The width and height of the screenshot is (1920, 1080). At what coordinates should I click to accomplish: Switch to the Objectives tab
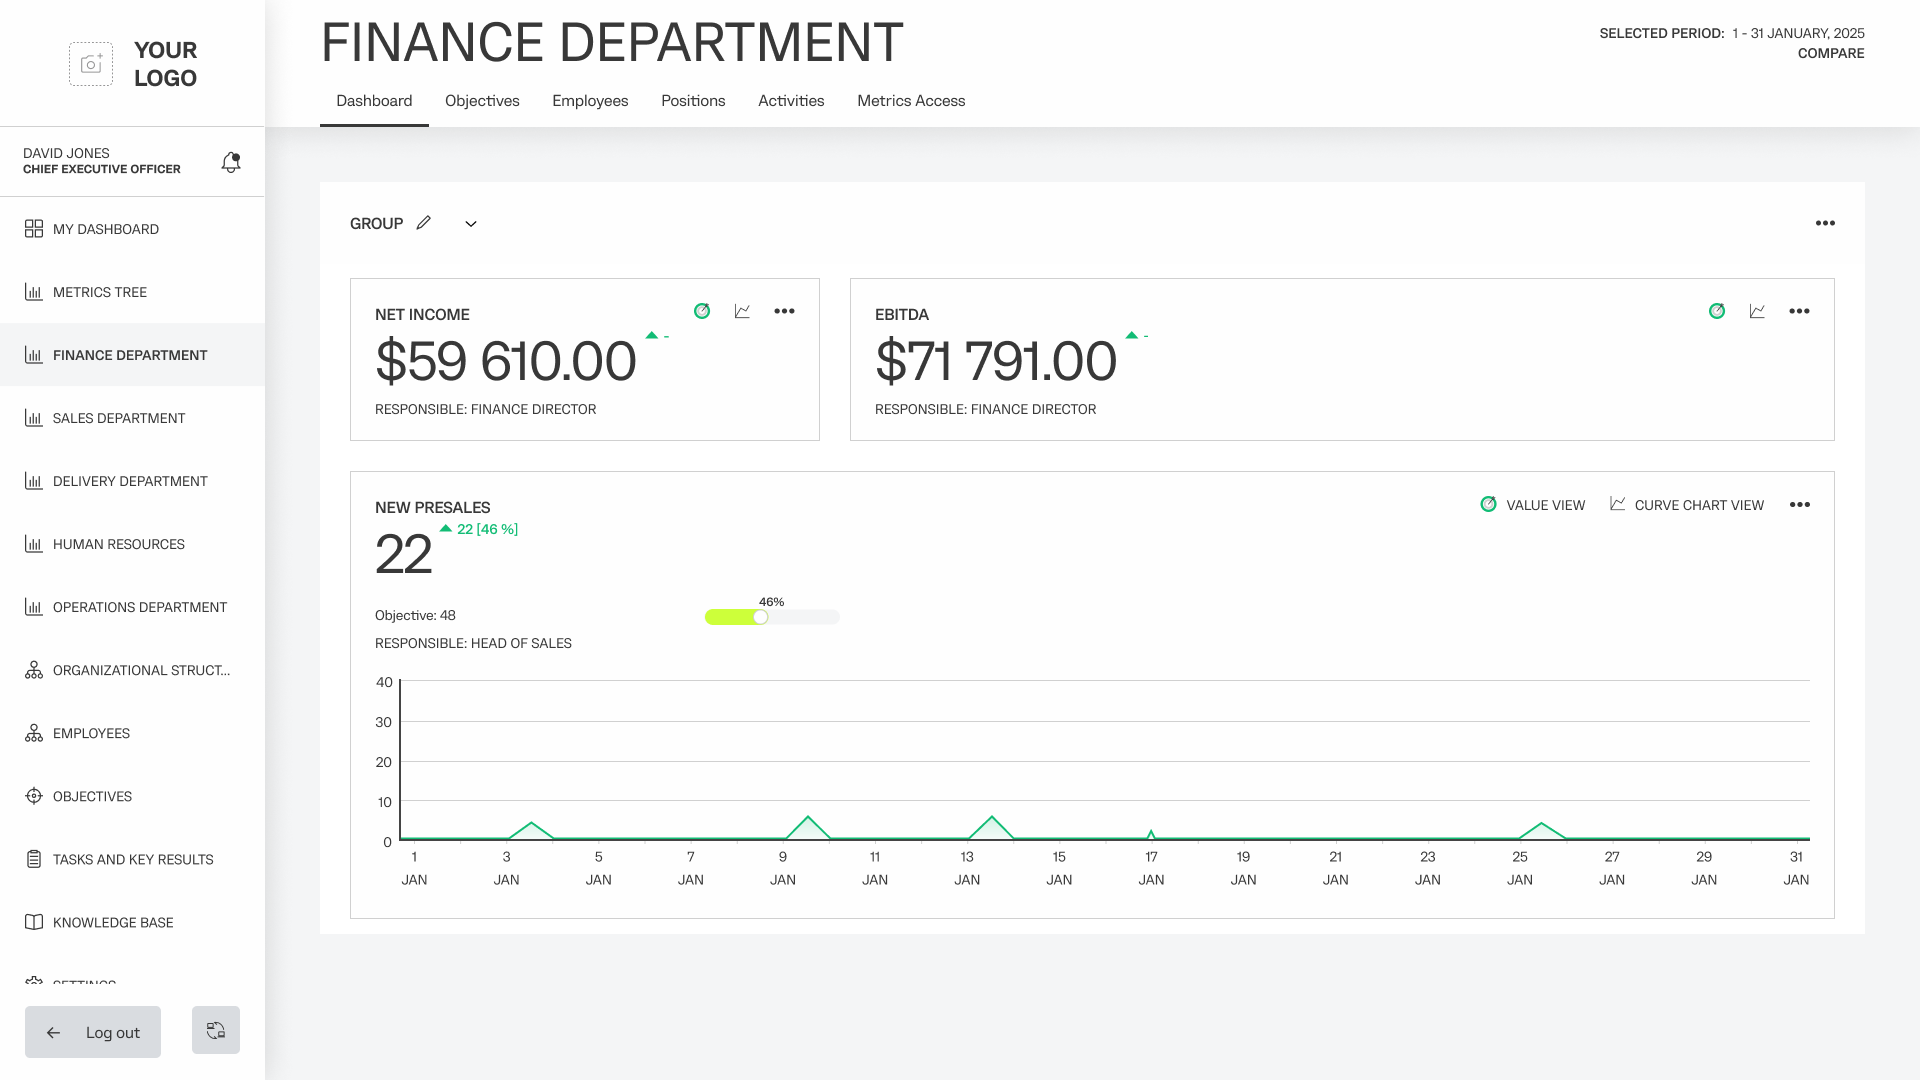coord(482,101)
